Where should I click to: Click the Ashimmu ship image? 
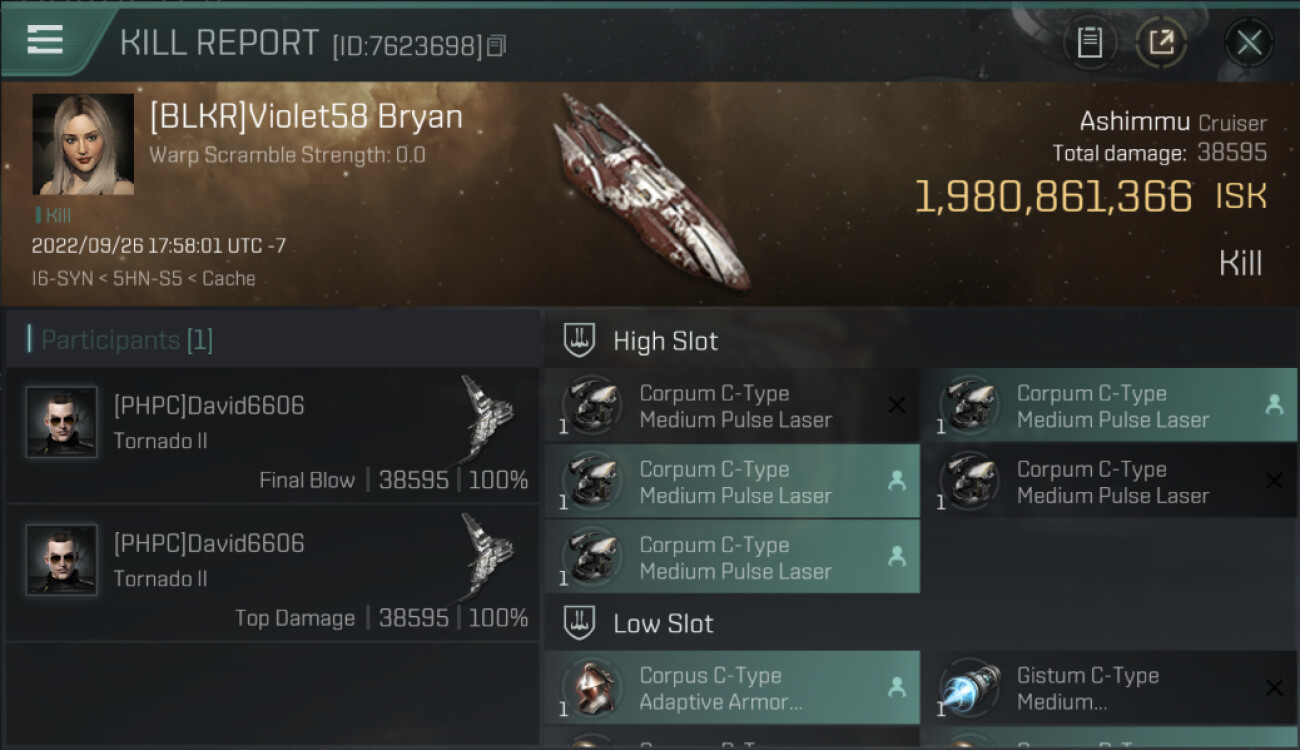coord(651,191)
